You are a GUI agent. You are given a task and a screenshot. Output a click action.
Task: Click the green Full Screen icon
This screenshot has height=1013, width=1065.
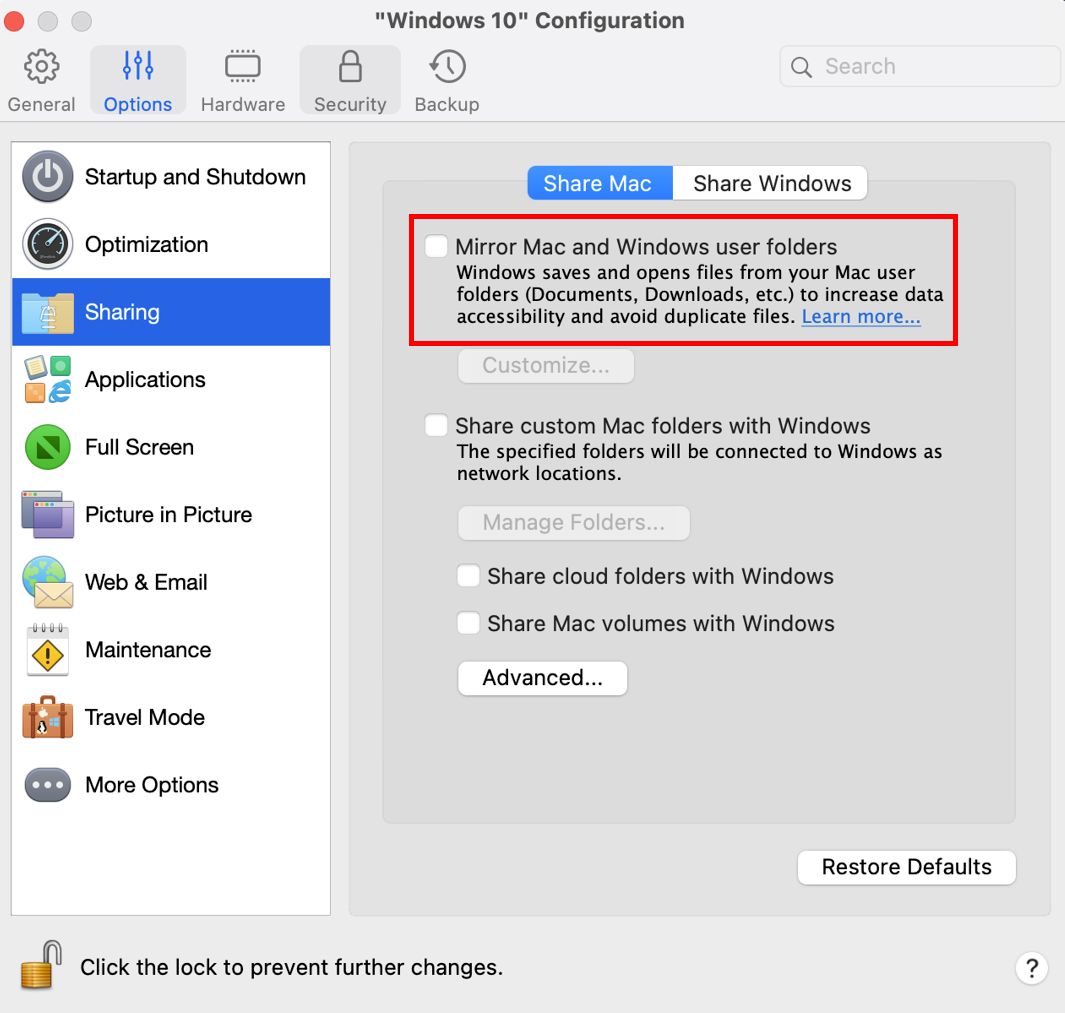pyautogui.click(x=48, y=447)
